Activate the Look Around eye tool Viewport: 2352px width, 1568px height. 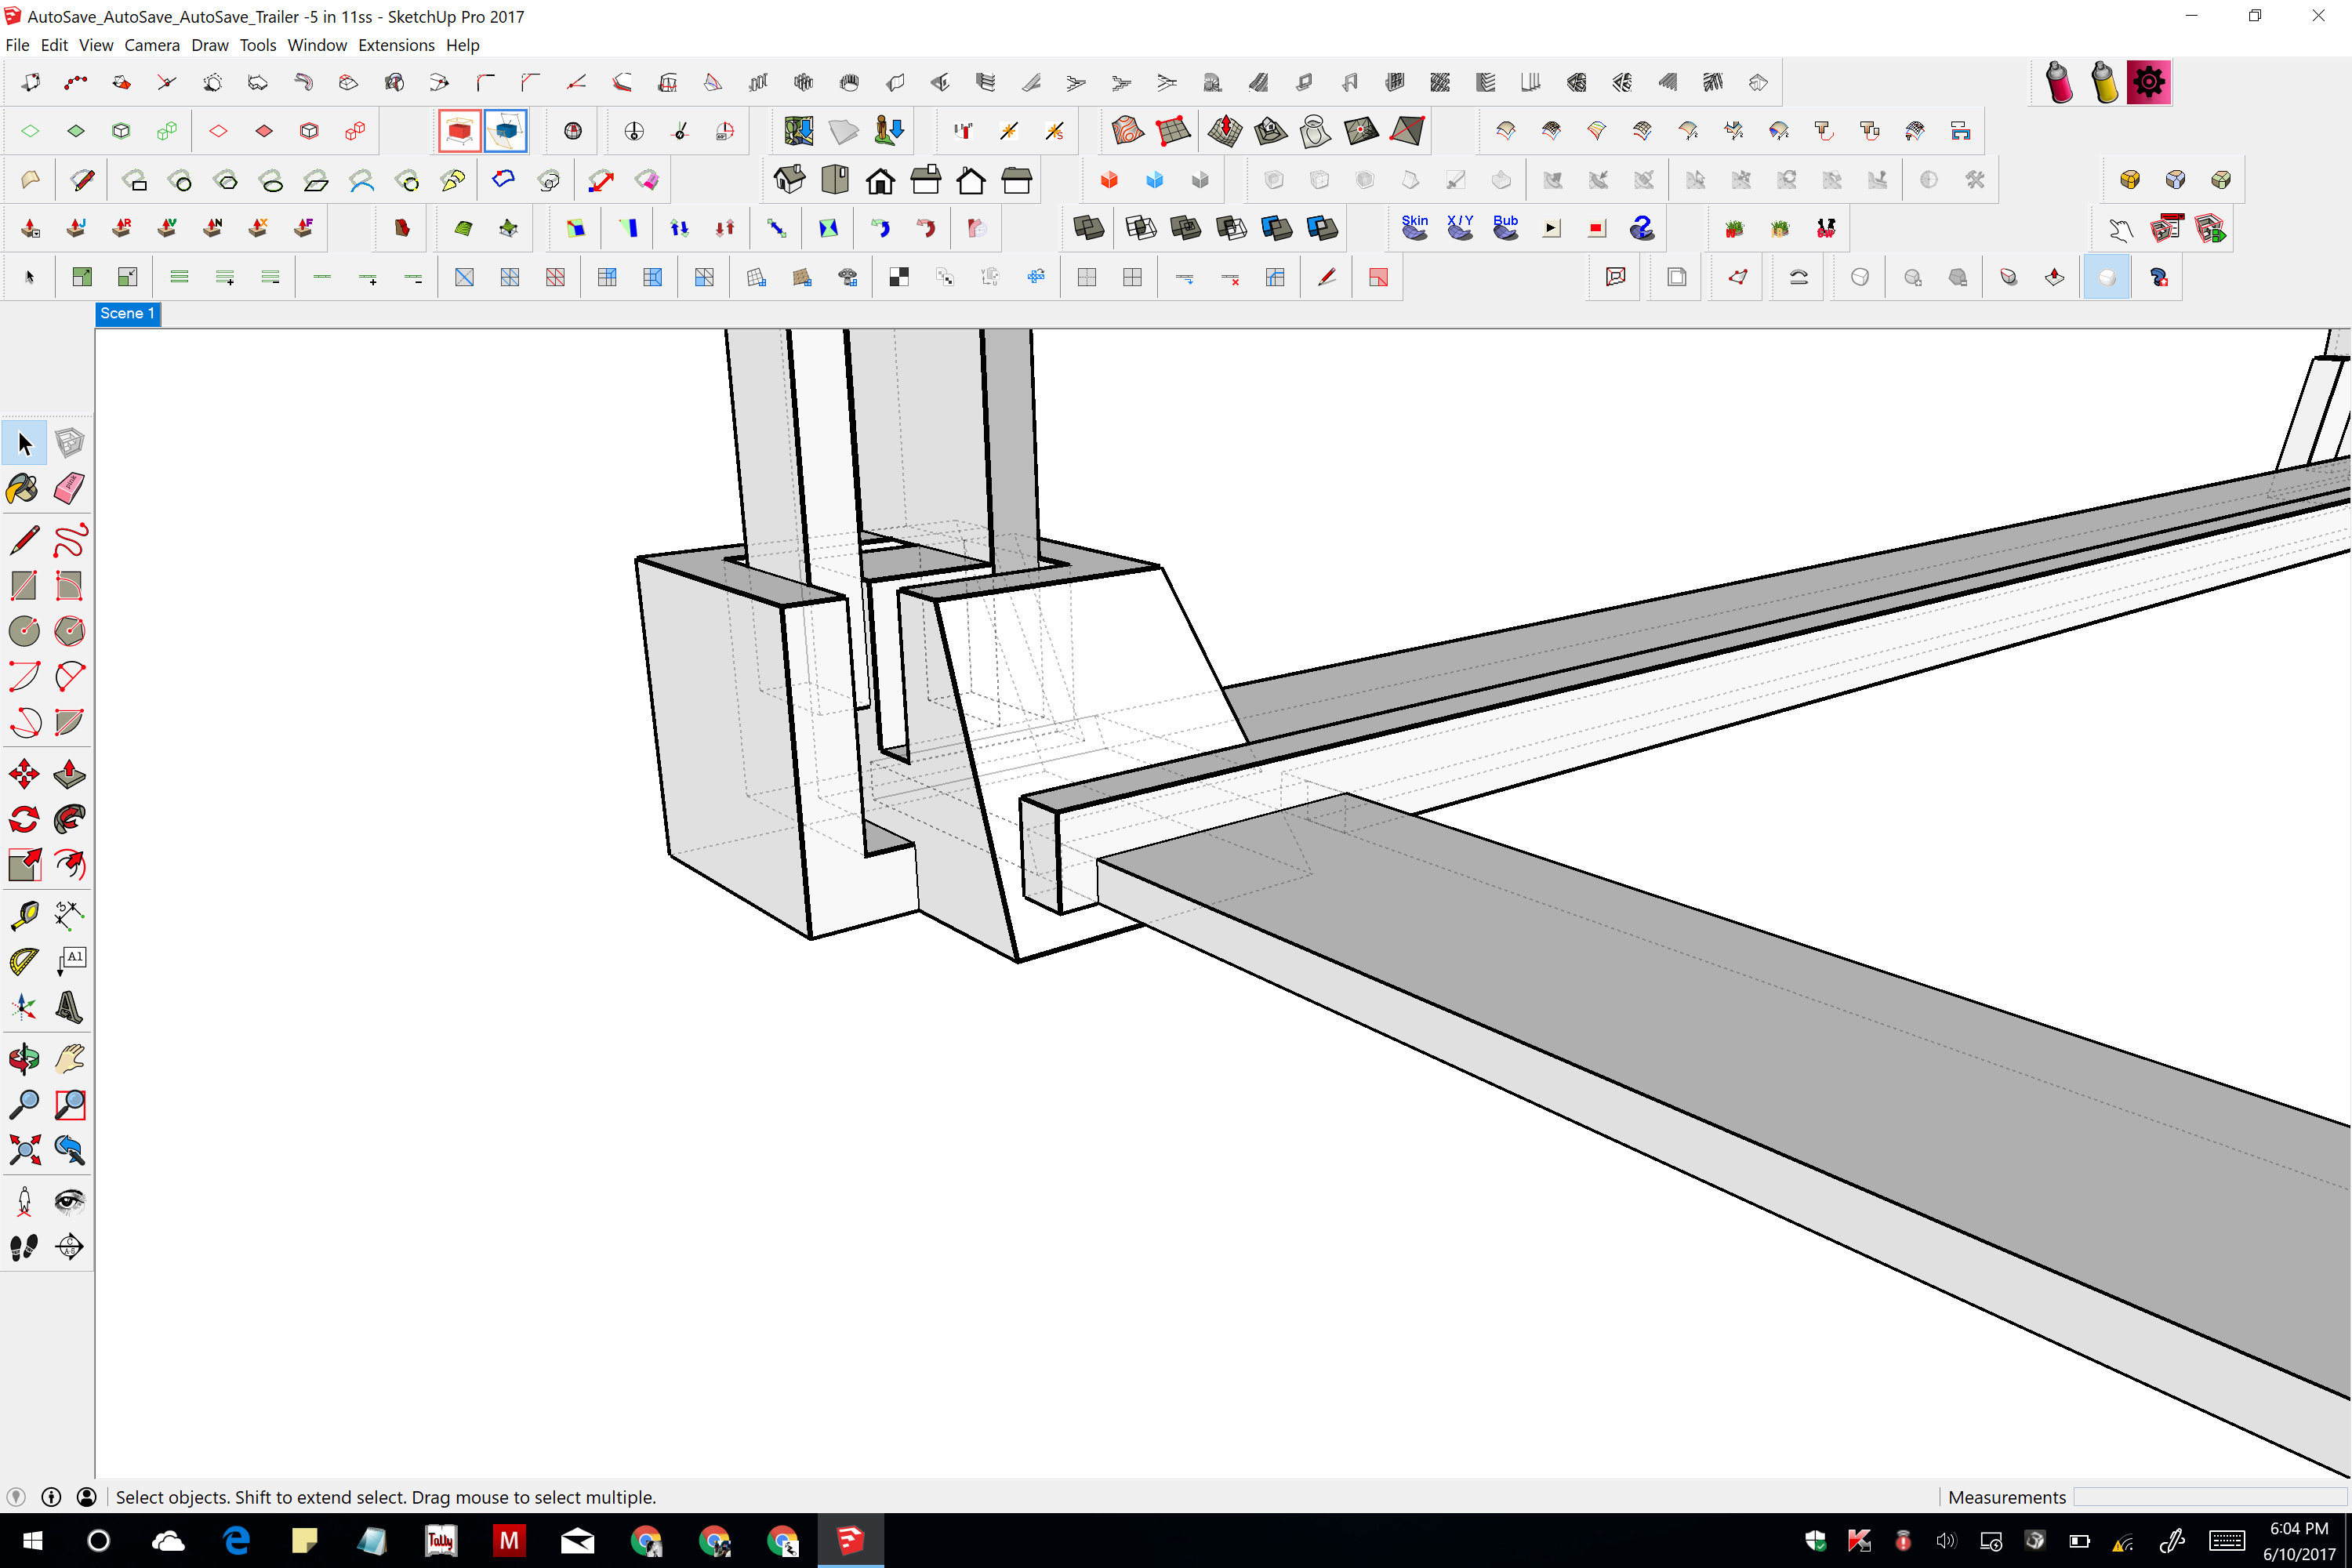[x=69, y=1201]
